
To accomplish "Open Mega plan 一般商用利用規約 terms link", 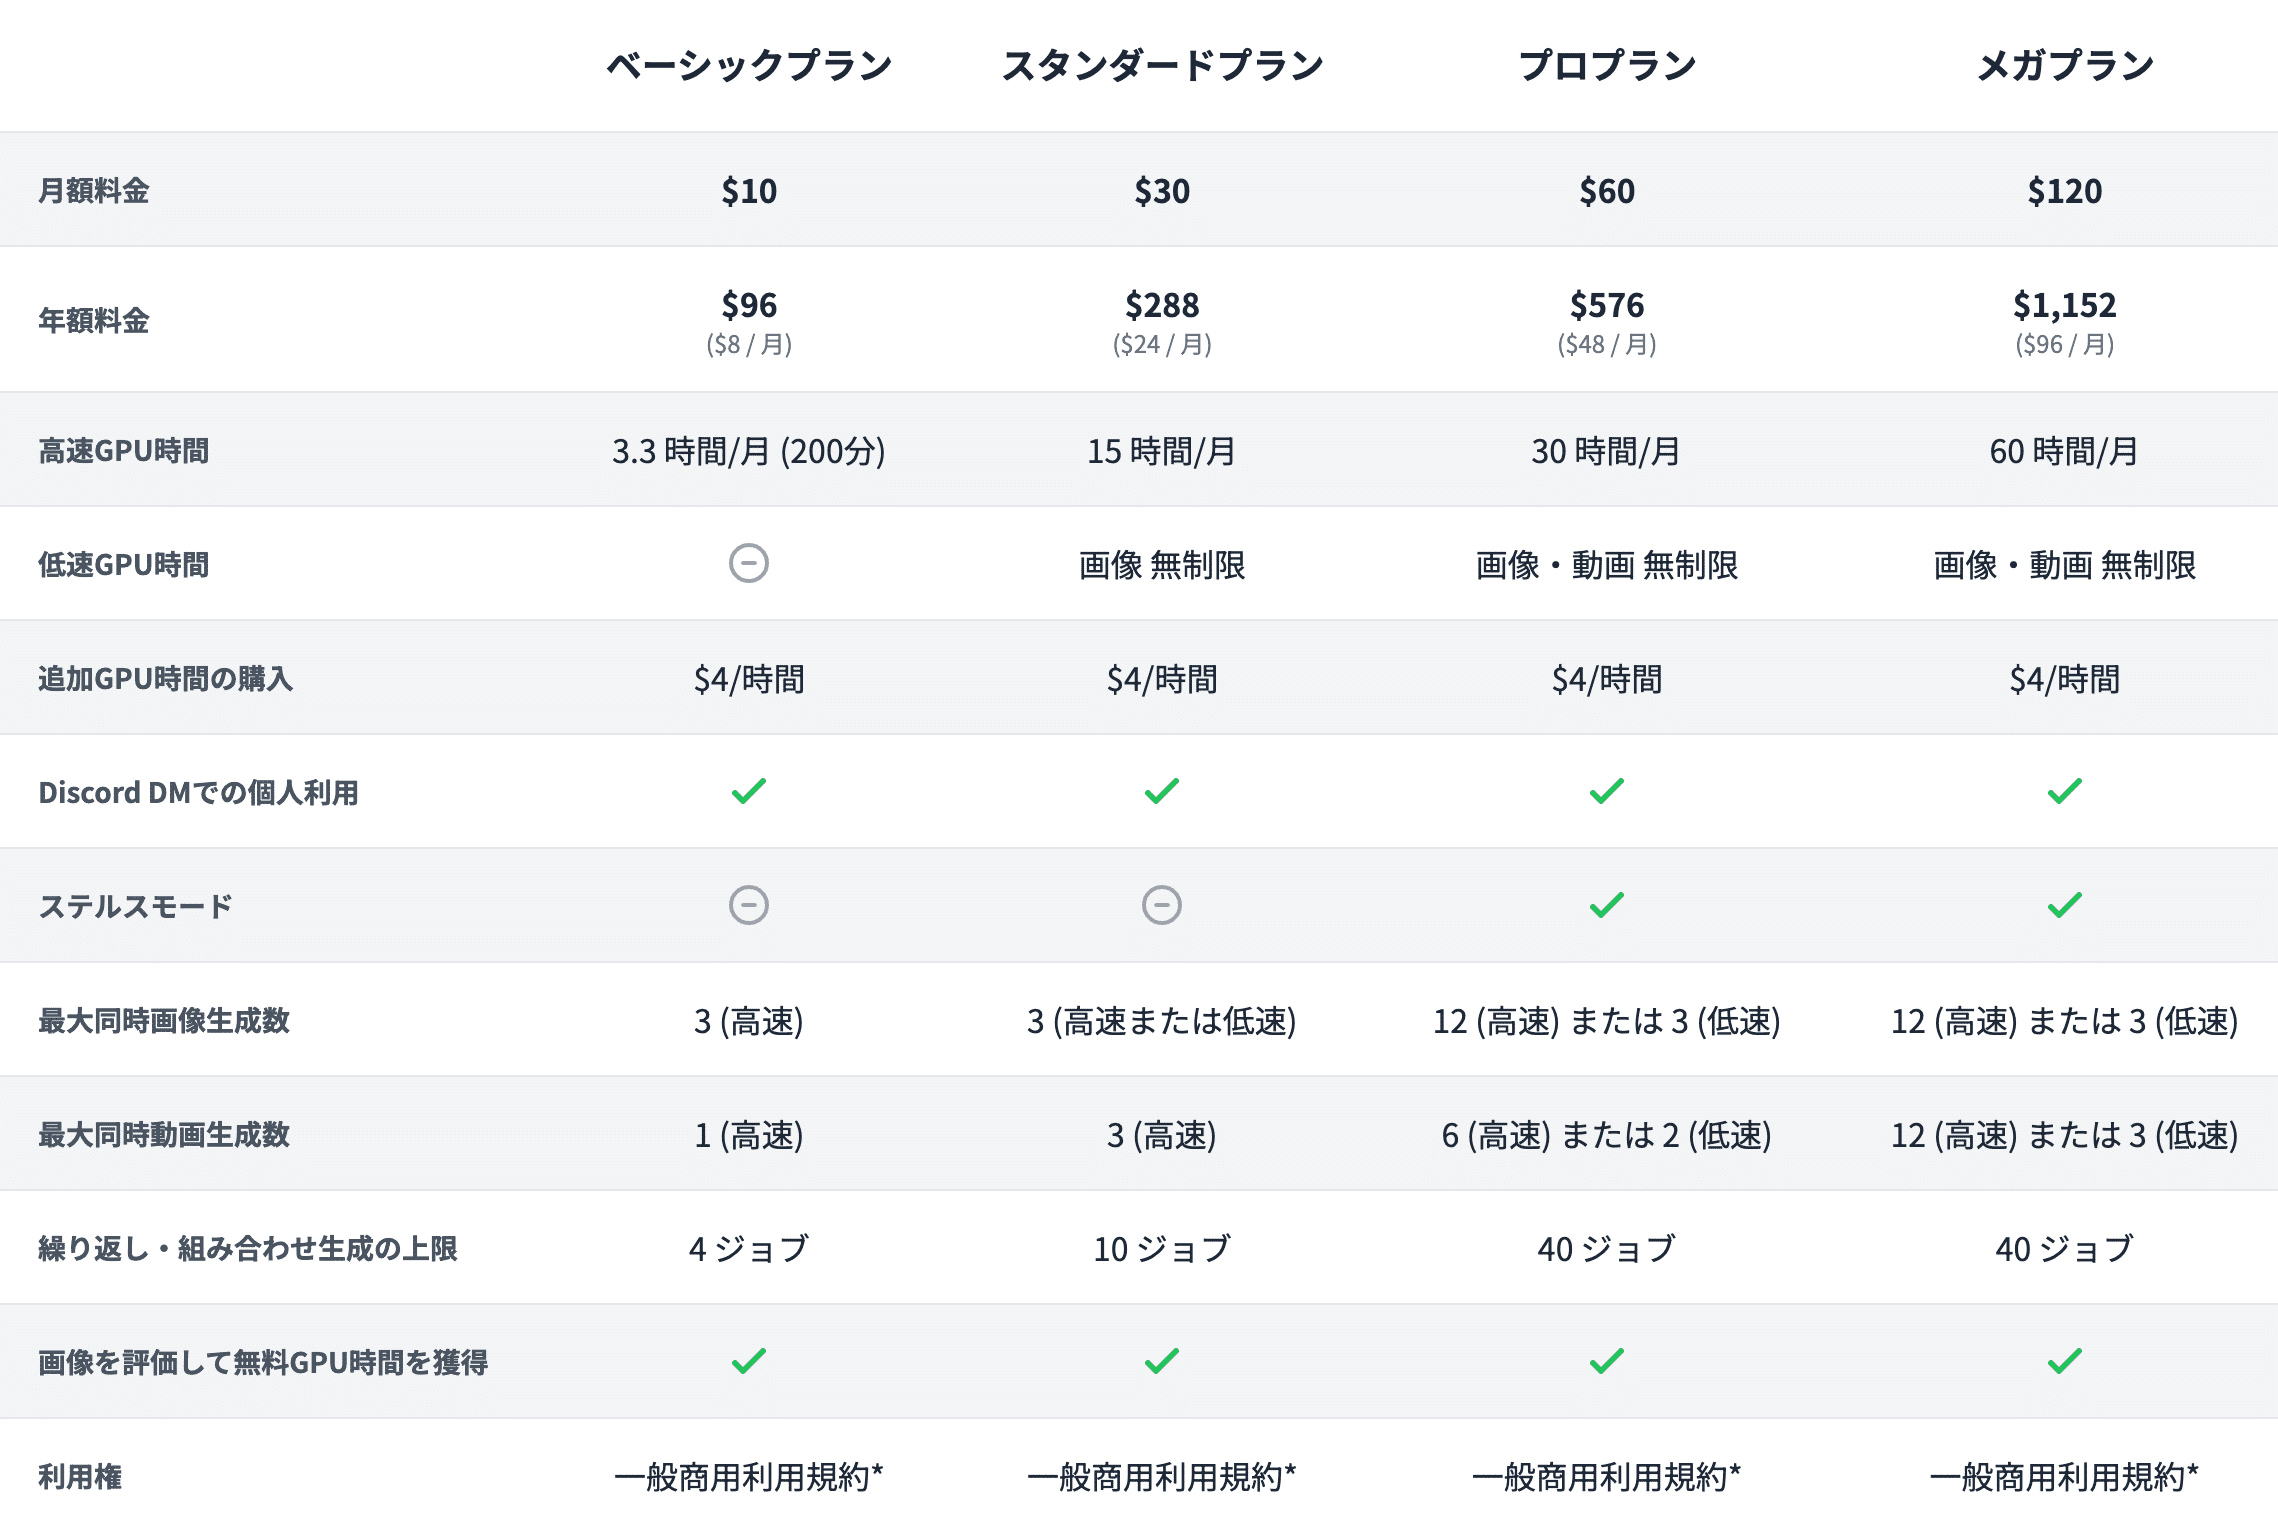I will pos(2064,1476).
